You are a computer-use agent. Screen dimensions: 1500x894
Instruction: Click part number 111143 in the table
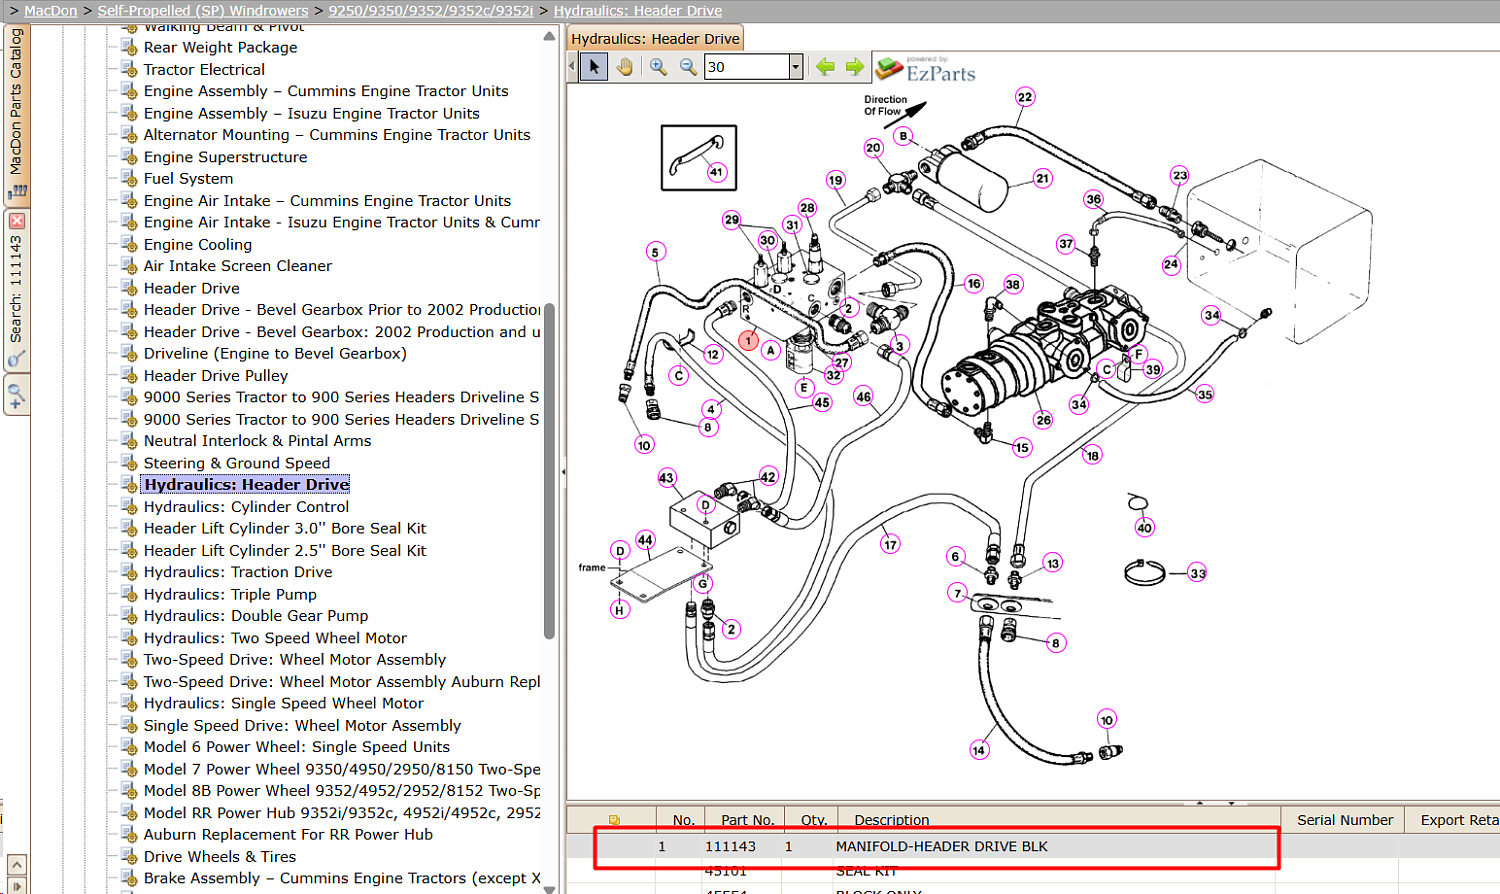coord(730,846)
